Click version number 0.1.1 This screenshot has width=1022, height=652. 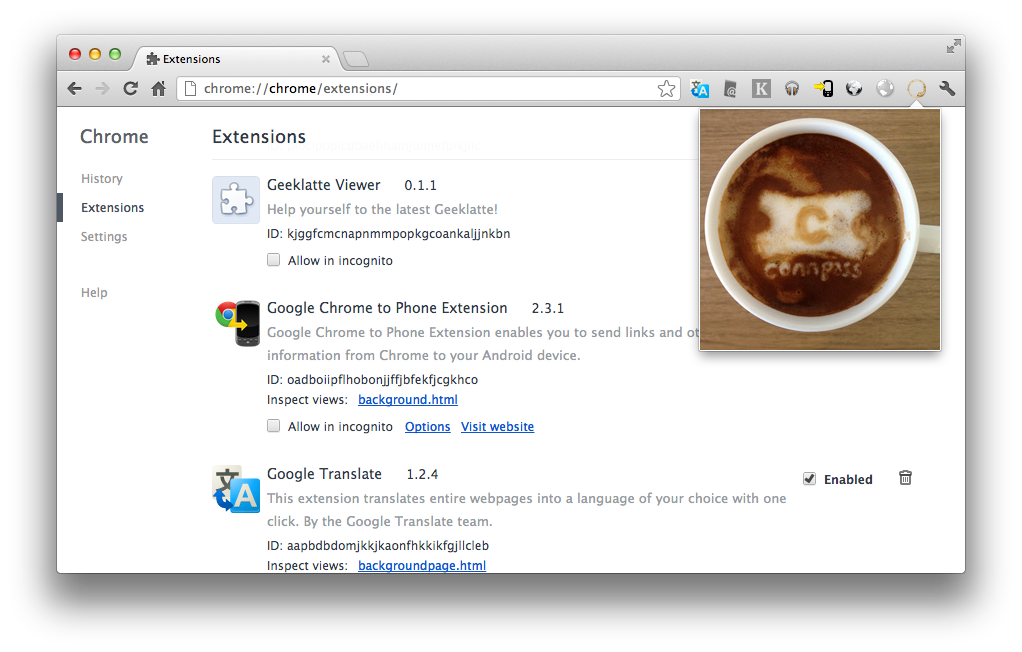(x=420, y=186)
